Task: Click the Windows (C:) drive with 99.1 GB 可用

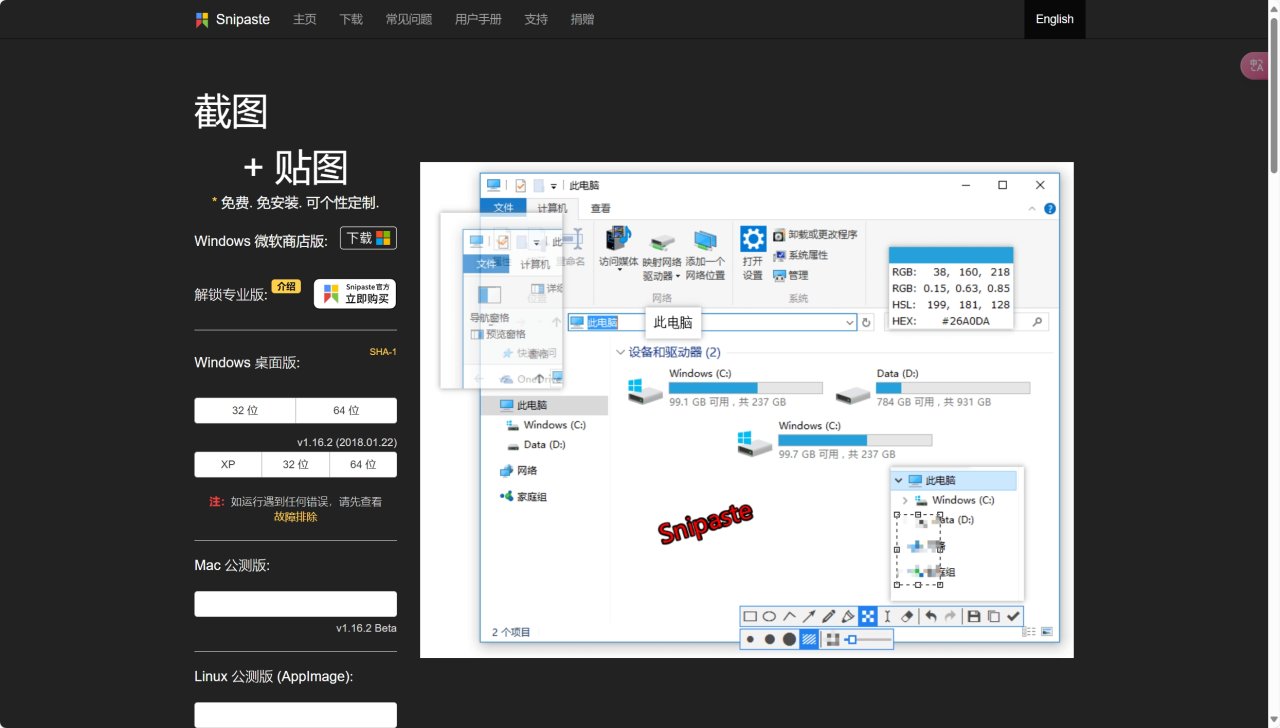Action: tap(725, 387)
